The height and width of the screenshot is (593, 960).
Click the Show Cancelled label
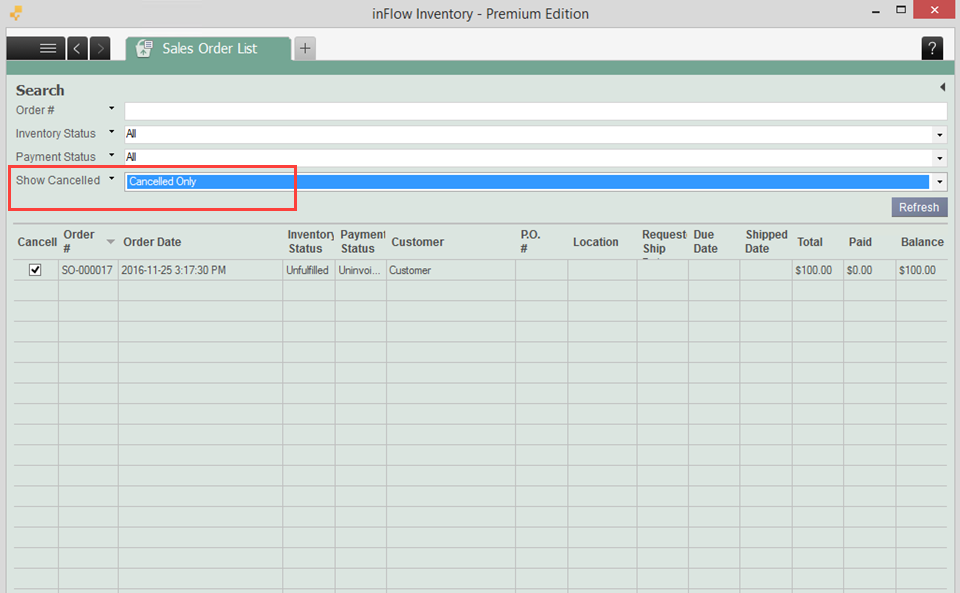click(x=58, y=180)
